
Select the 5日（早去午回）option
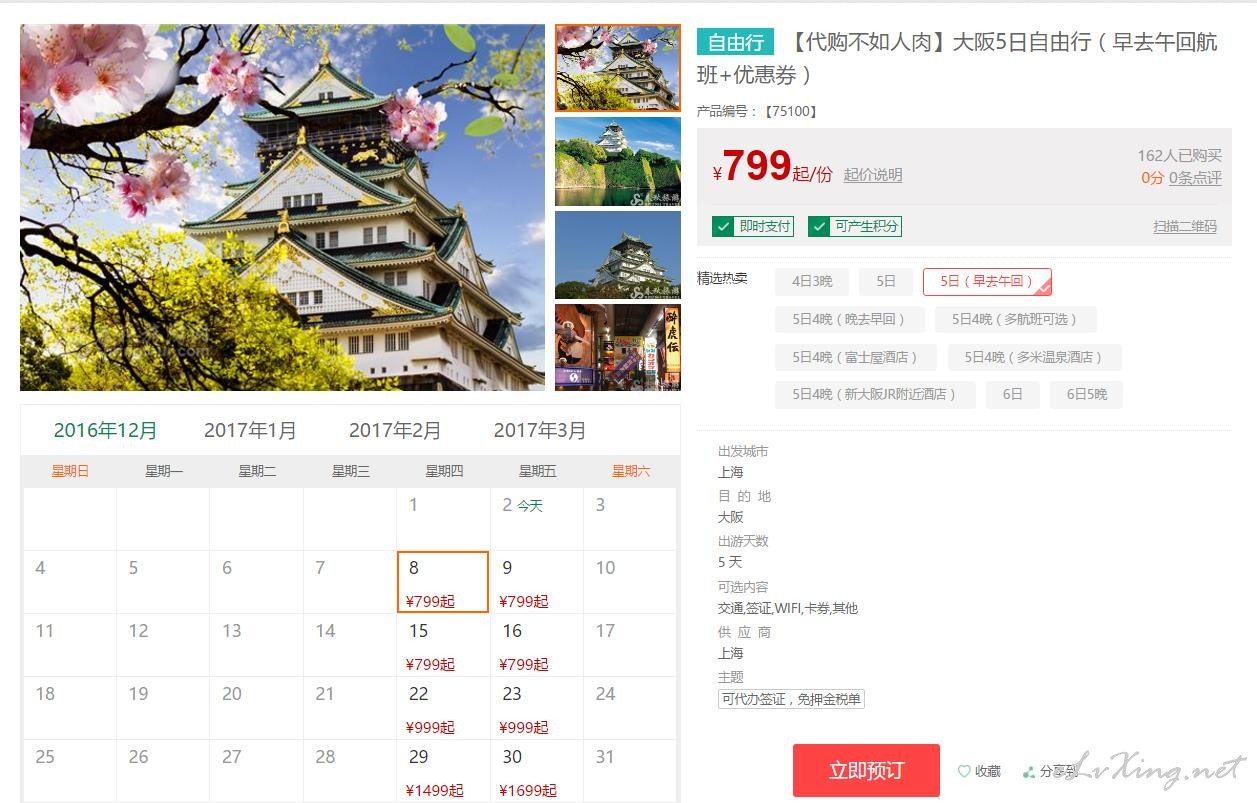(987, 282)
